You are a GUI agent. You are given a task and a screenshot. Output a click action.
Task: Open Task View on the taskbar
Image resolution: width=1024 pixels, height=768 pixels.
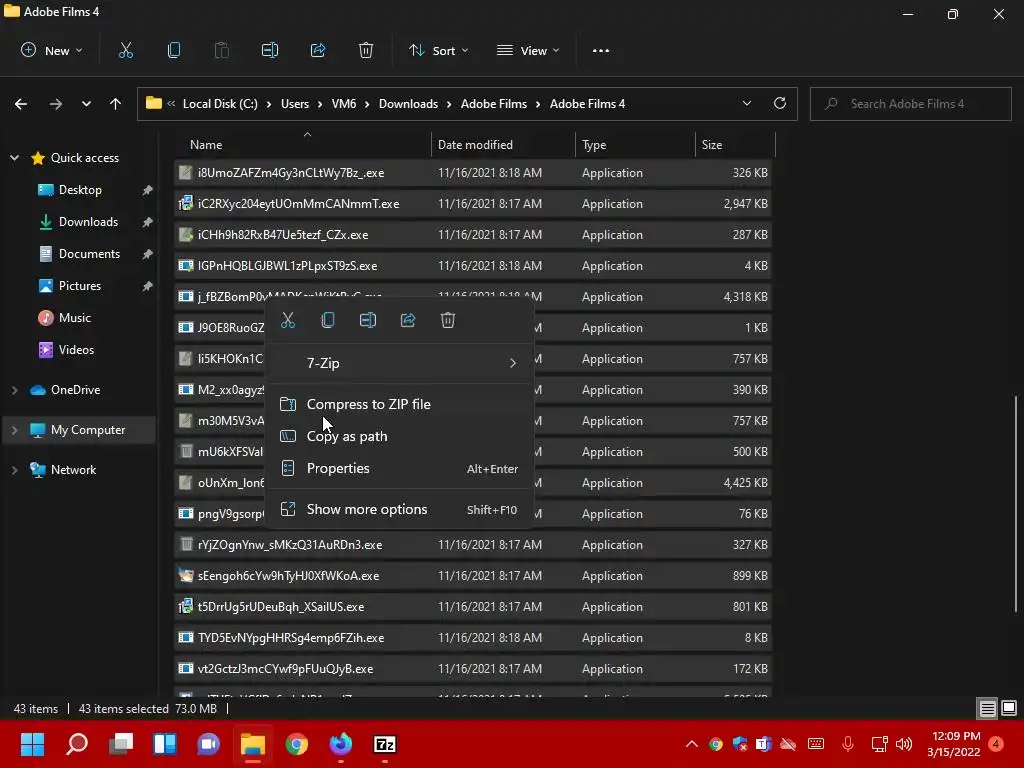[121, 744]
